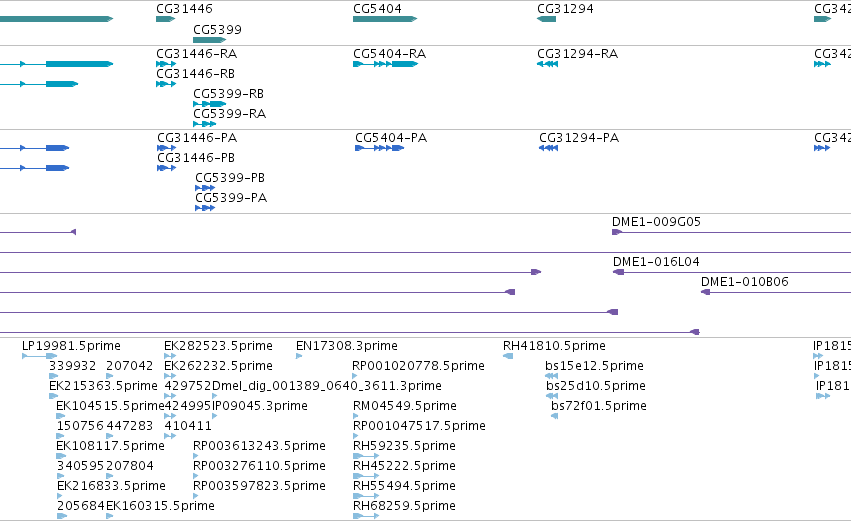Click protein label CG5399-PA

(231, 198)
